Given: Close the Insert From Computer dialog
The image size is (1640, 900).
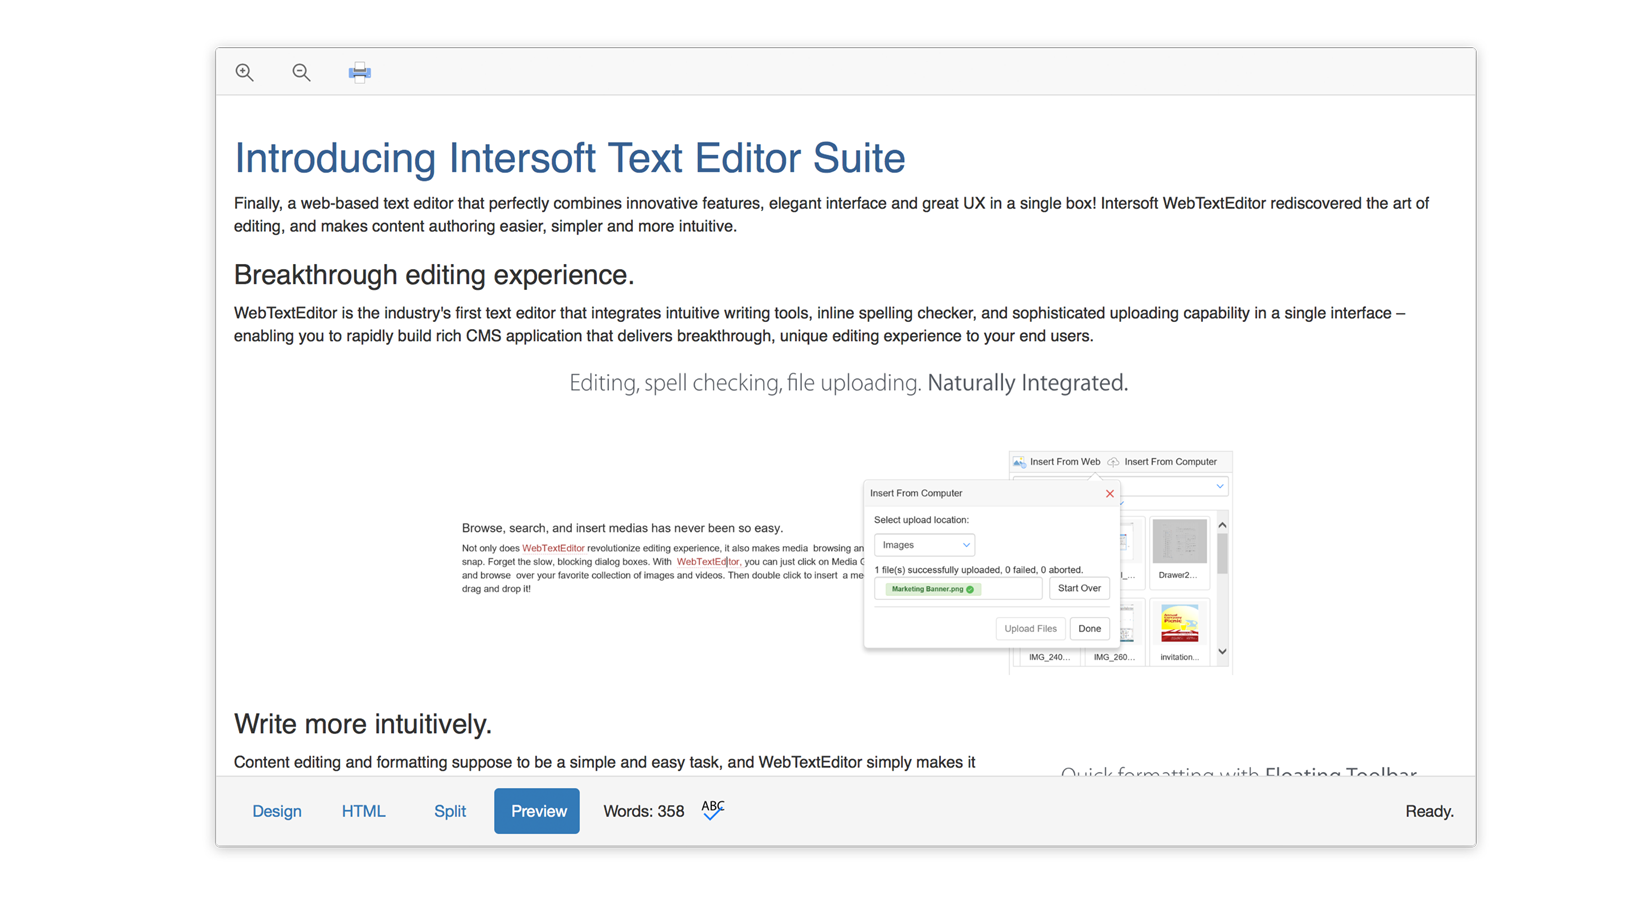Looking at the screenshot, I should pyautogui.click(x=1109, y=493).
